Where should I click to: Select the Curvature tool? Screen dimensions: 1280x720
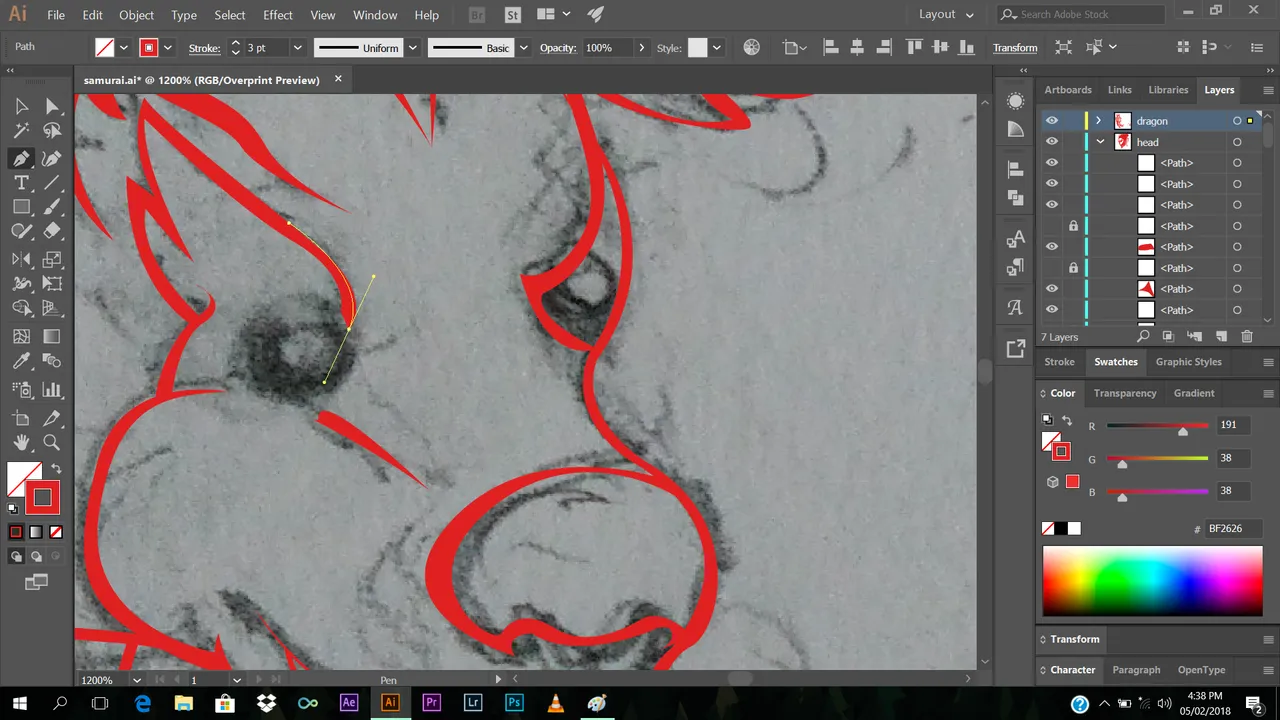tap(52, 158)
